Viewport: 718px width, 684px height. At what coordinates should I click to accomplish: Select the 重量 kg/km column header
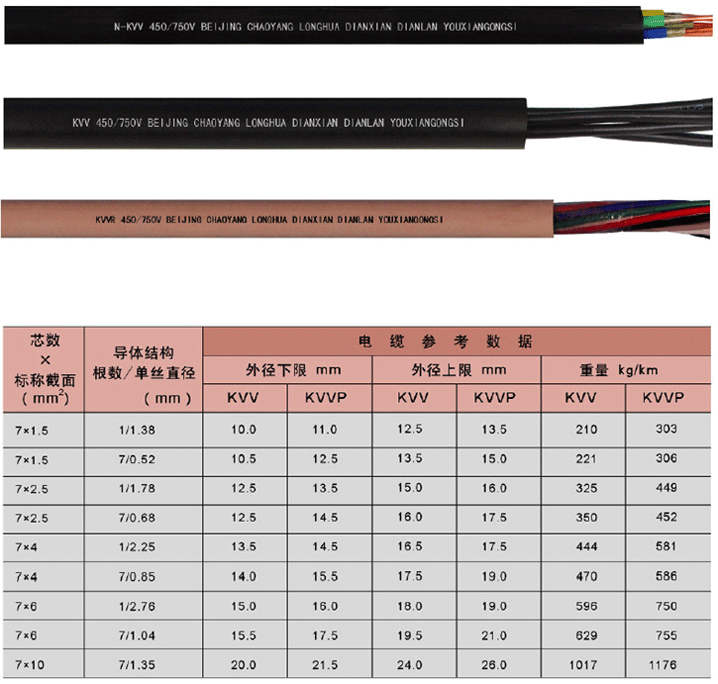(x=625, y=369)
